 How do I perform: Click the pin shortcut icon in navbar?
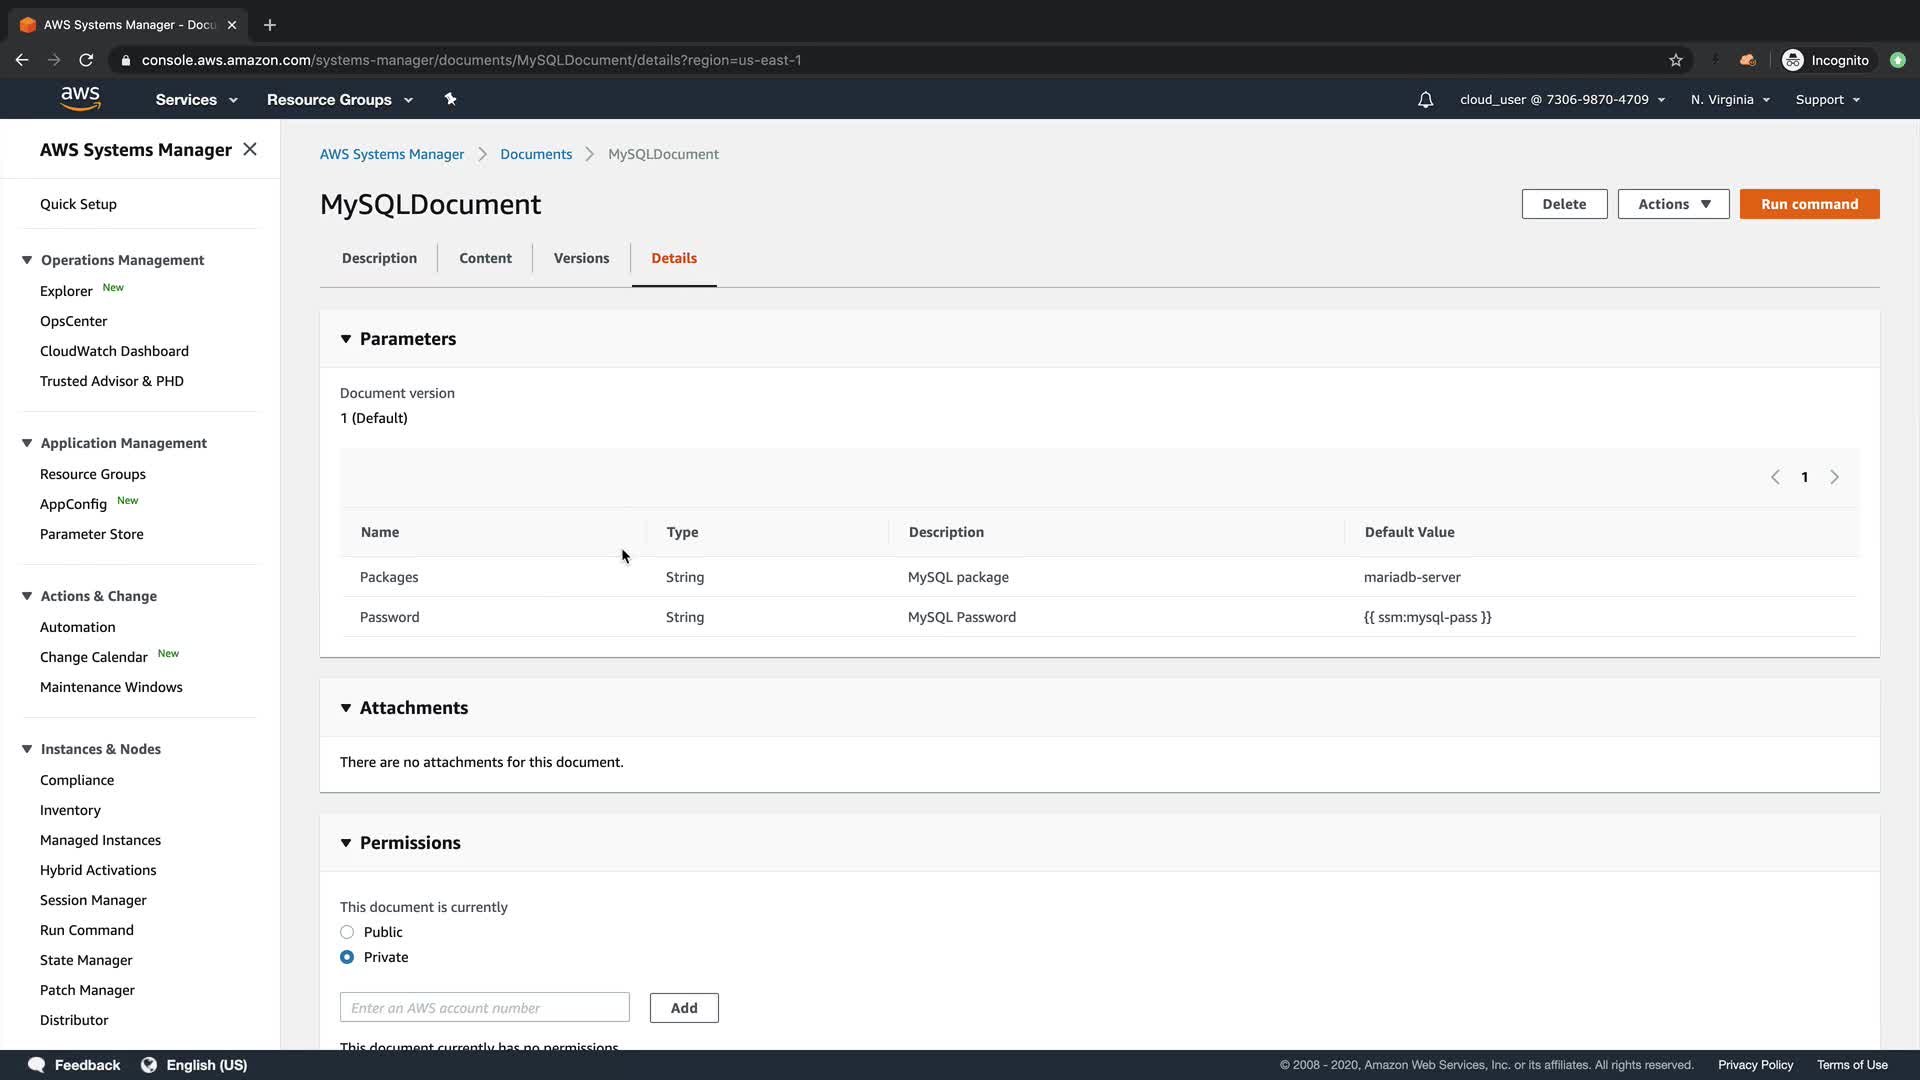[450, 99]
